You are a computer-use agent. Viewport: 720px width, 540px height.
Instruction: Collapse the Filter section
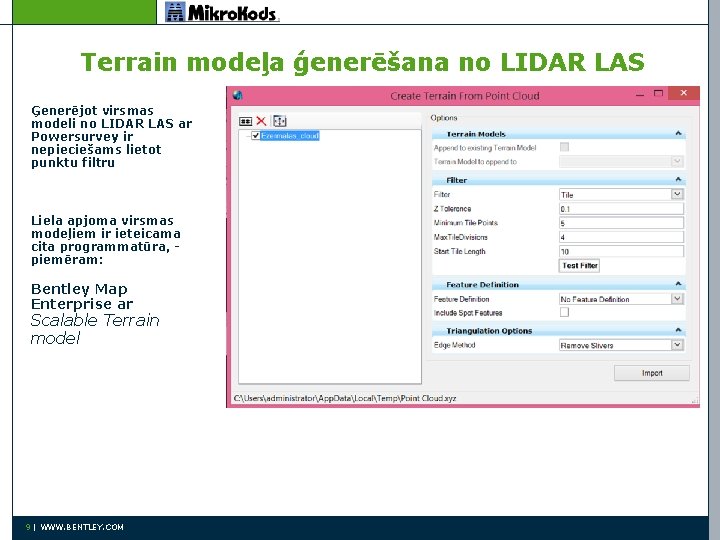tap(678, 180)
